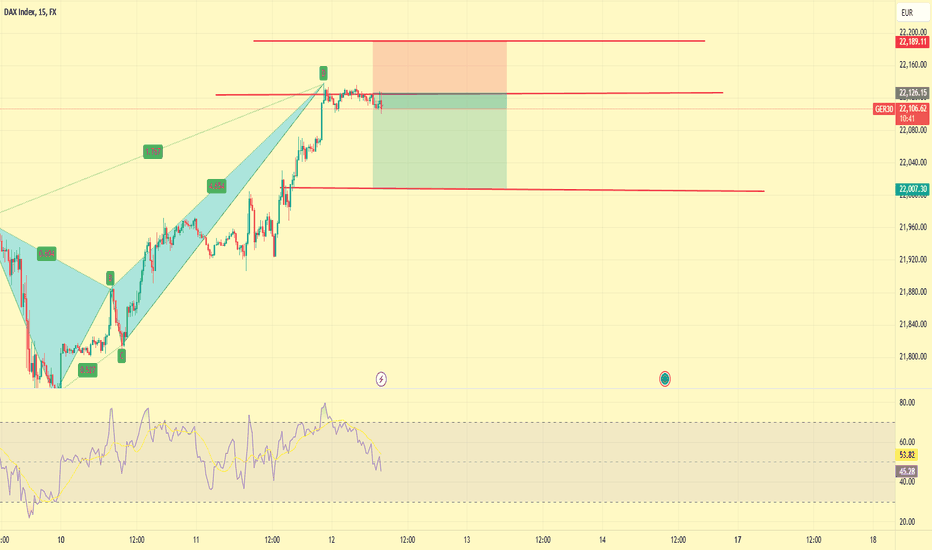Click the yellow 53.82 RSI average value

point(906,455)
